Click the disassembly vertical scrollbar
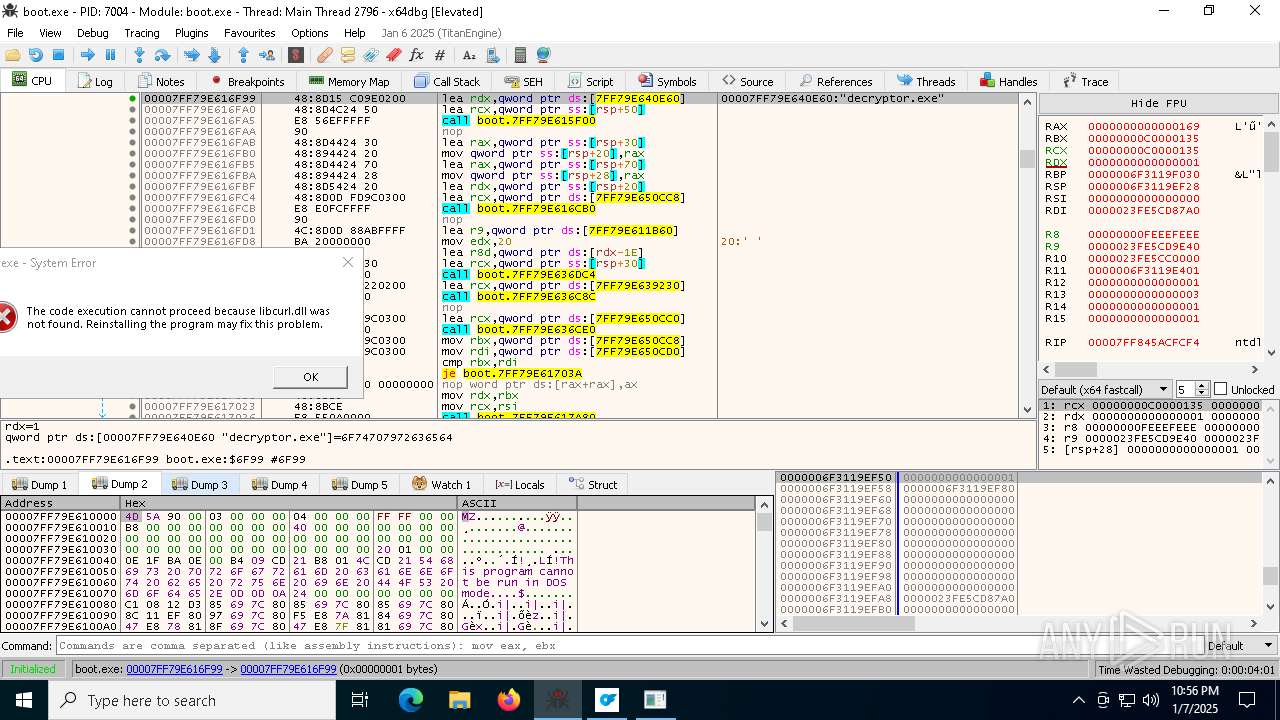Viewport: 1280px width, 720px height. point(1027,255)
